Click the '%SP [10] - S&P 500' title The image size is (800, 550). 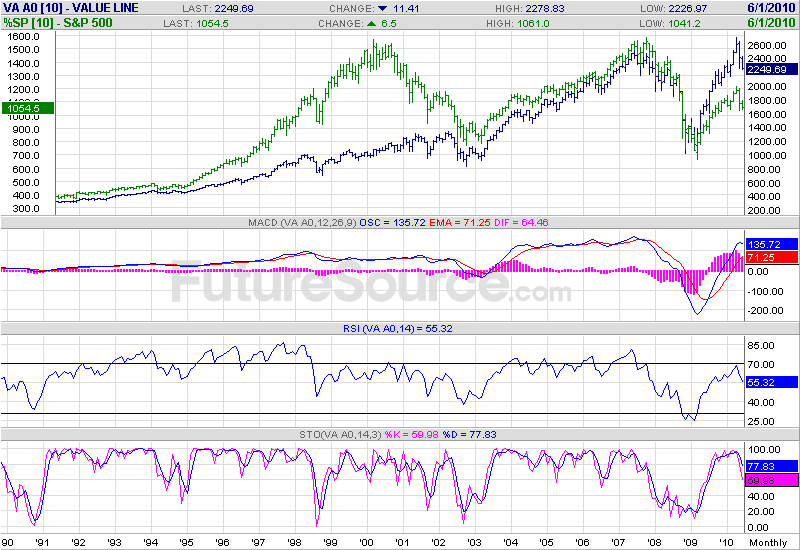pos(58,23)
